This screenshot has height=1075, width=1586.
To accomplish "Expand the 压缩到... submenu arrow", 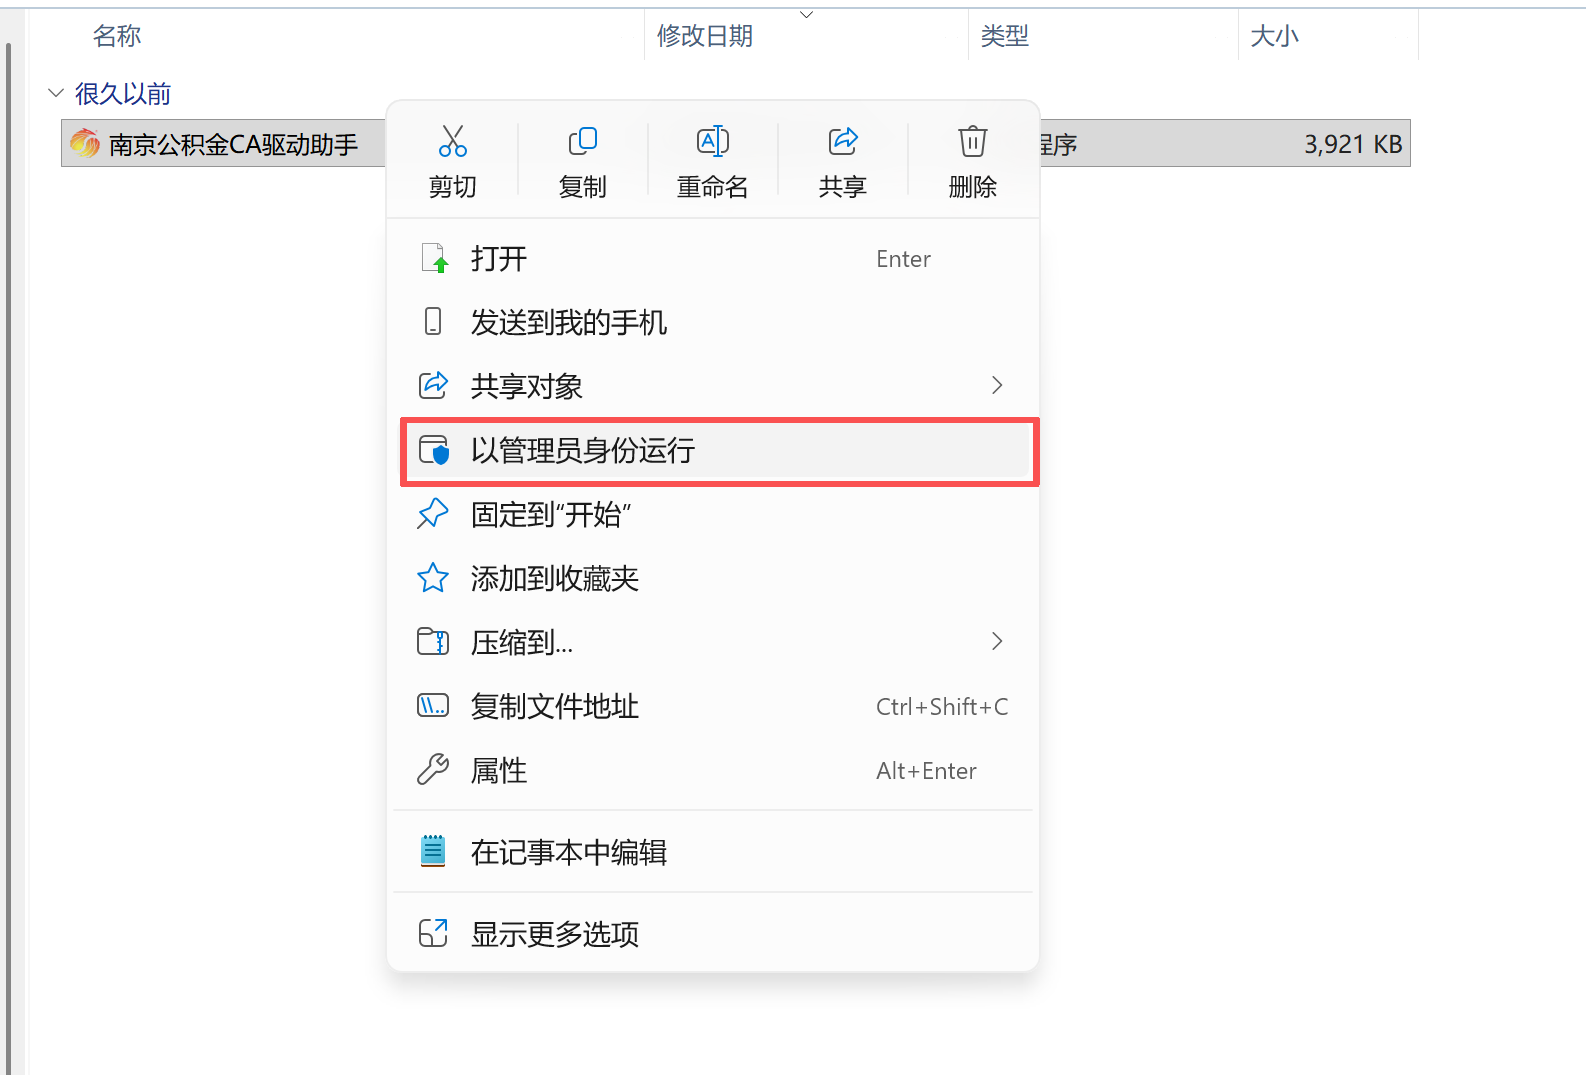I will coord(996,642).
